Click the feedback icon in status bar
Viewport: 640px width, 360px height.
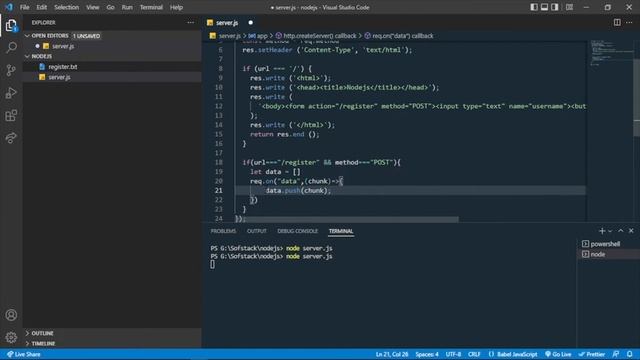pyautogui.click(x=616, y=354)
